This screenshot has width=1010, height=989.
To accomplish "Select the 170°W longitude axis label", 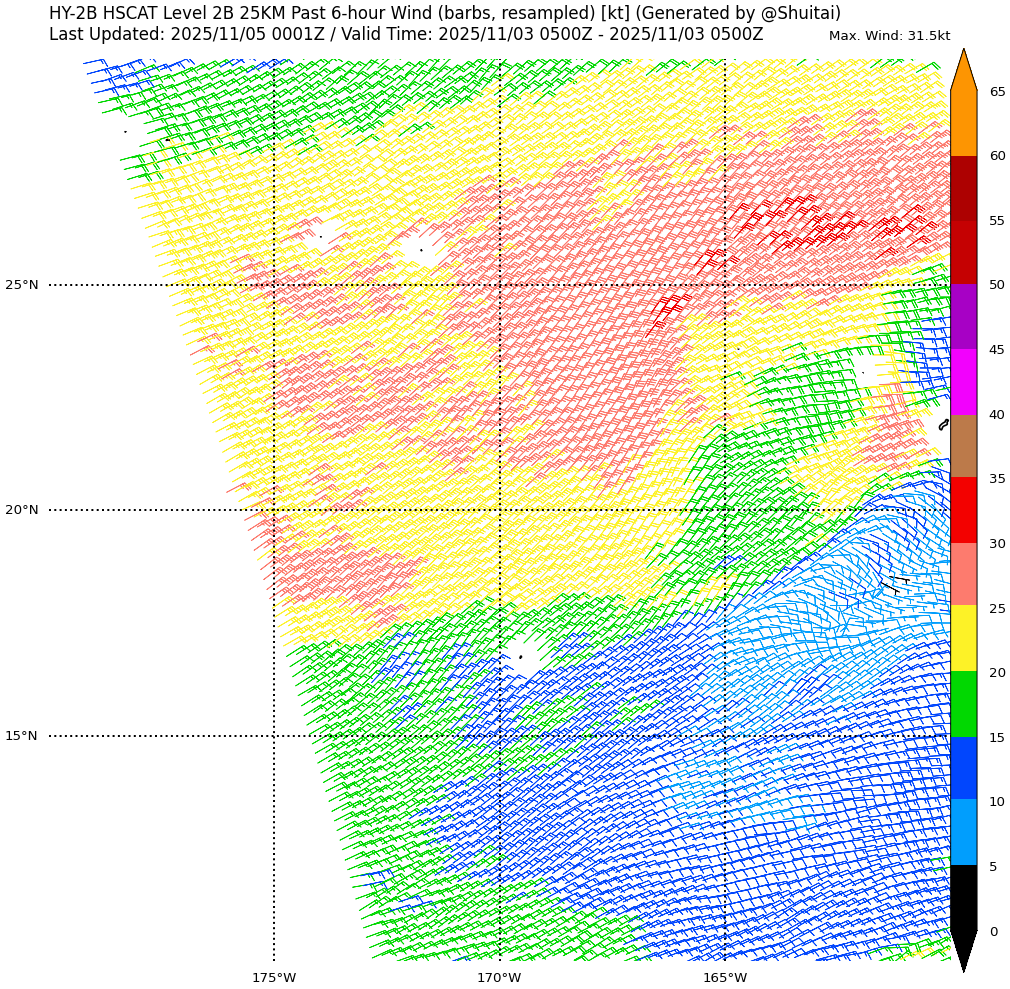I will point(499,977).
